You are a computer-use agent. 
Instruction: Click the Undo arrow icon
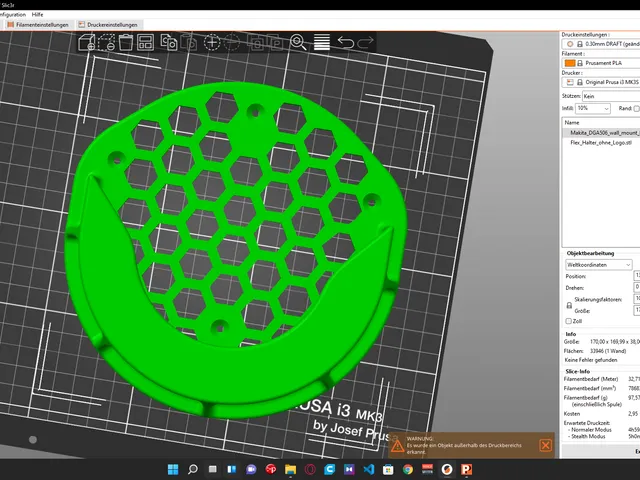coord(346,42)
